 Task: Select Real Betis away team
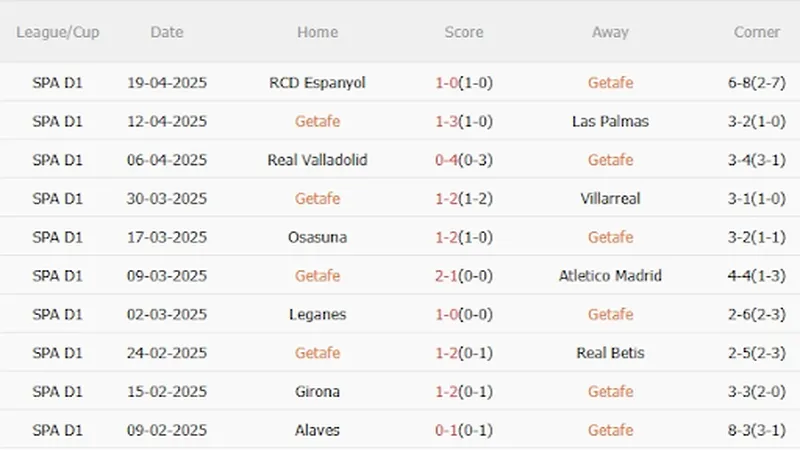(x=610, y=353)
